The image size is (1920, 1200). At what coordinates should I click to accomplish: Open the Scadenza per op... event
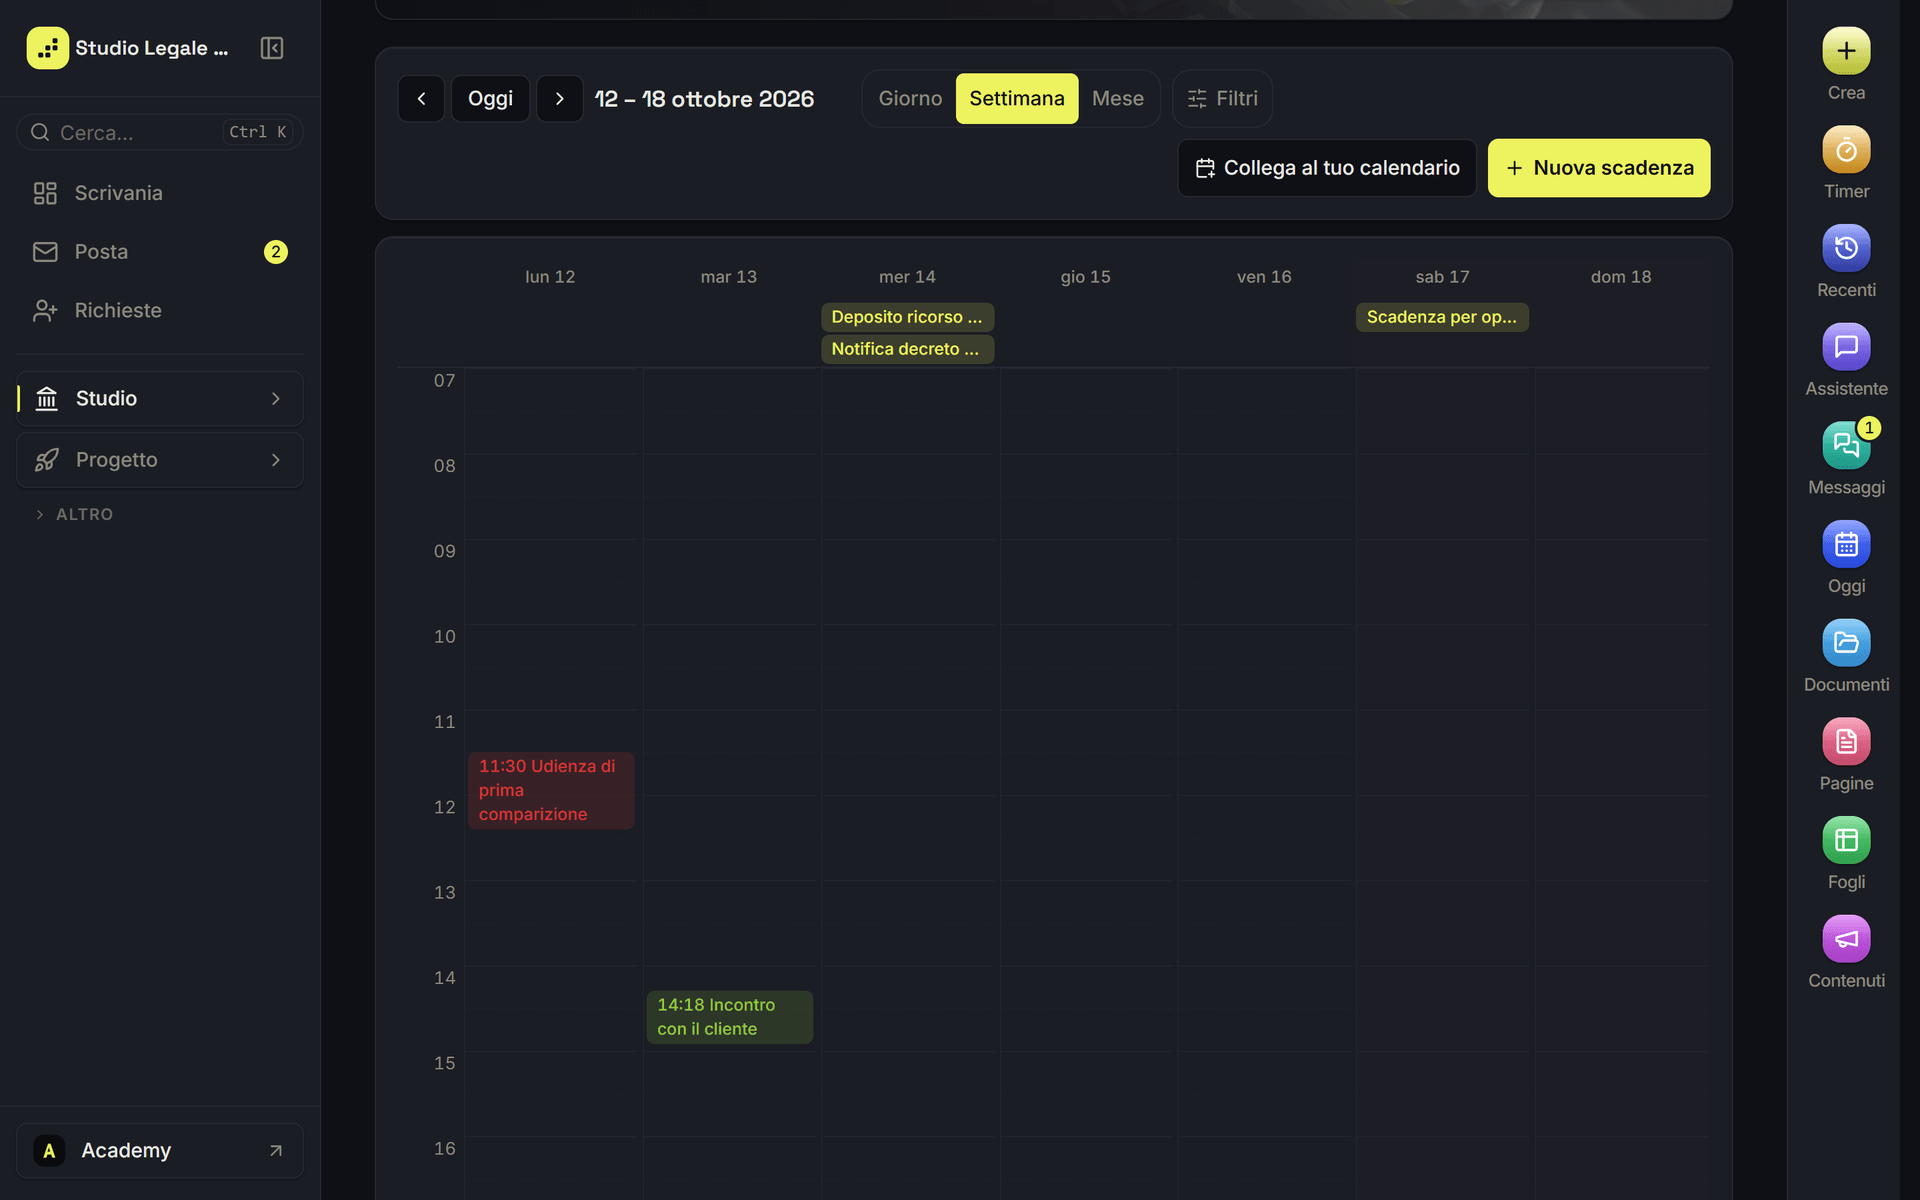[1442, 317]
